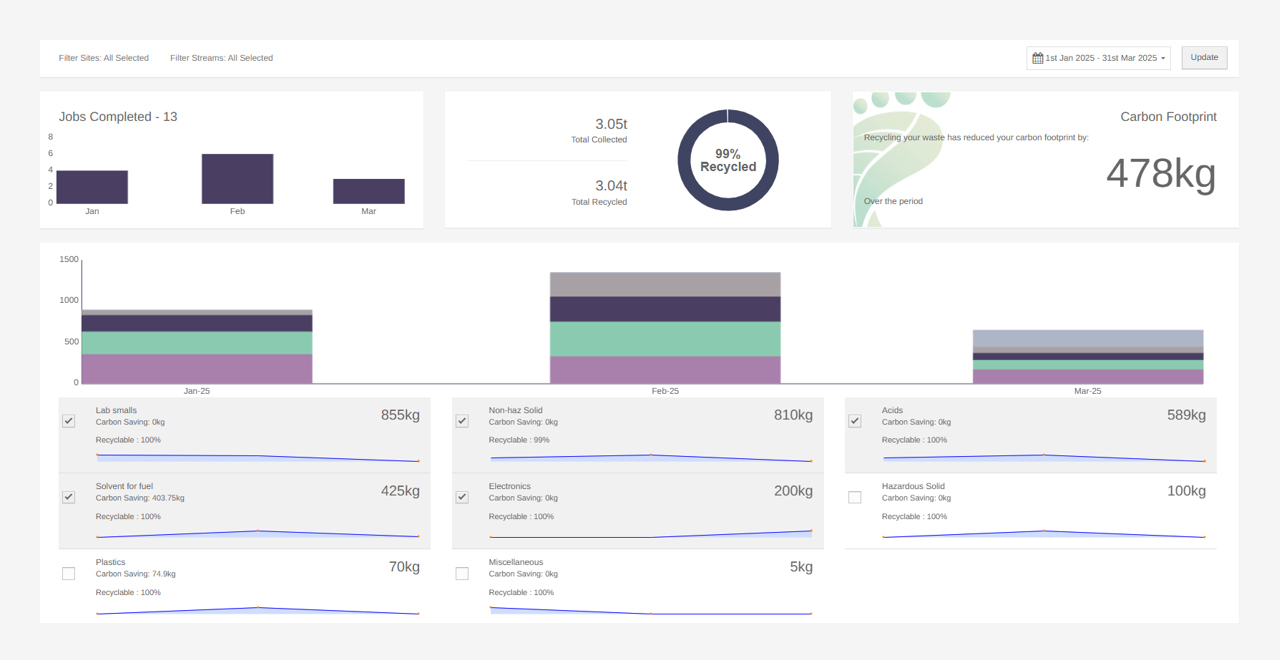Click the Lab smalls sparkline chart
Viewport: 1280px width, 660px height.
(x=257, y=458)
